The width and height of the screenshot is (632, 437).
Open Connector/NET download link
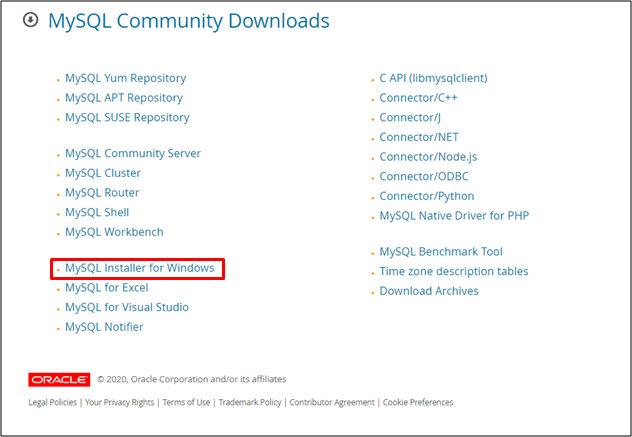coord(419,137)
